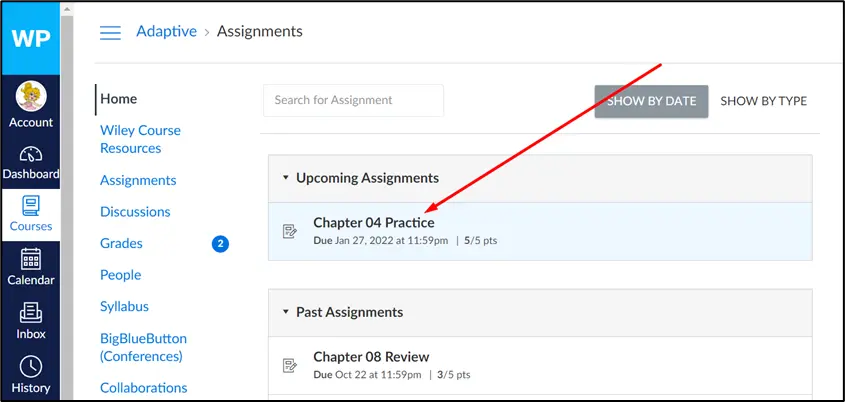Viewport: 845px width, 402px height.
Task: Switch view to Show By Date
Action: tap(651, 101)
